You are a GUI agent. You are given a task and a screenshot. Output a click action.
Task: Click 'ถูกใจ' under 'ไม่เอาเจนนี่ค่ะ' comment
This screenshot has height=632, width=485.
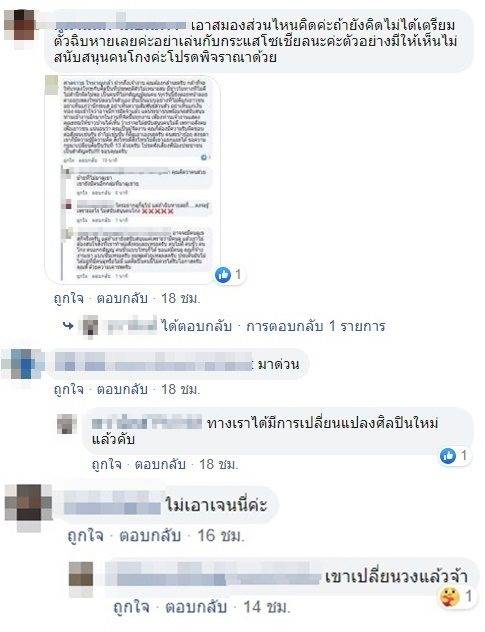pos(85,536)
